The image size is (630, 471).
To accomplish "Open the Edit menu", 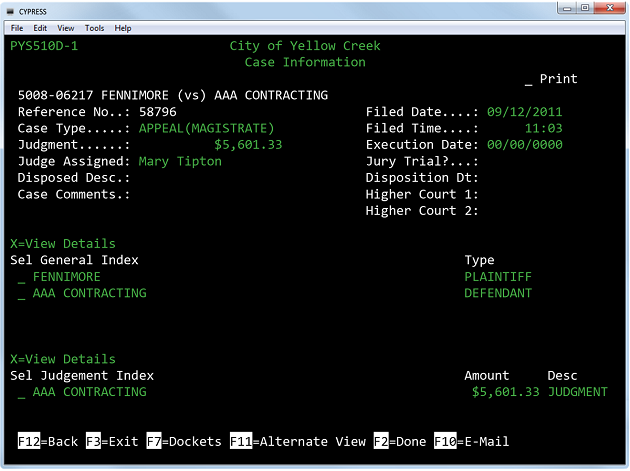I will 40,28.
